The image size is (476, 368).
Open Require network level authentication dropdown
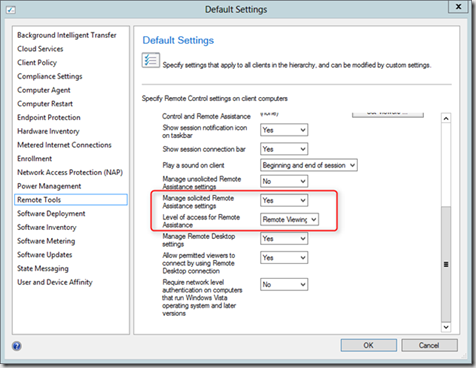284,285
